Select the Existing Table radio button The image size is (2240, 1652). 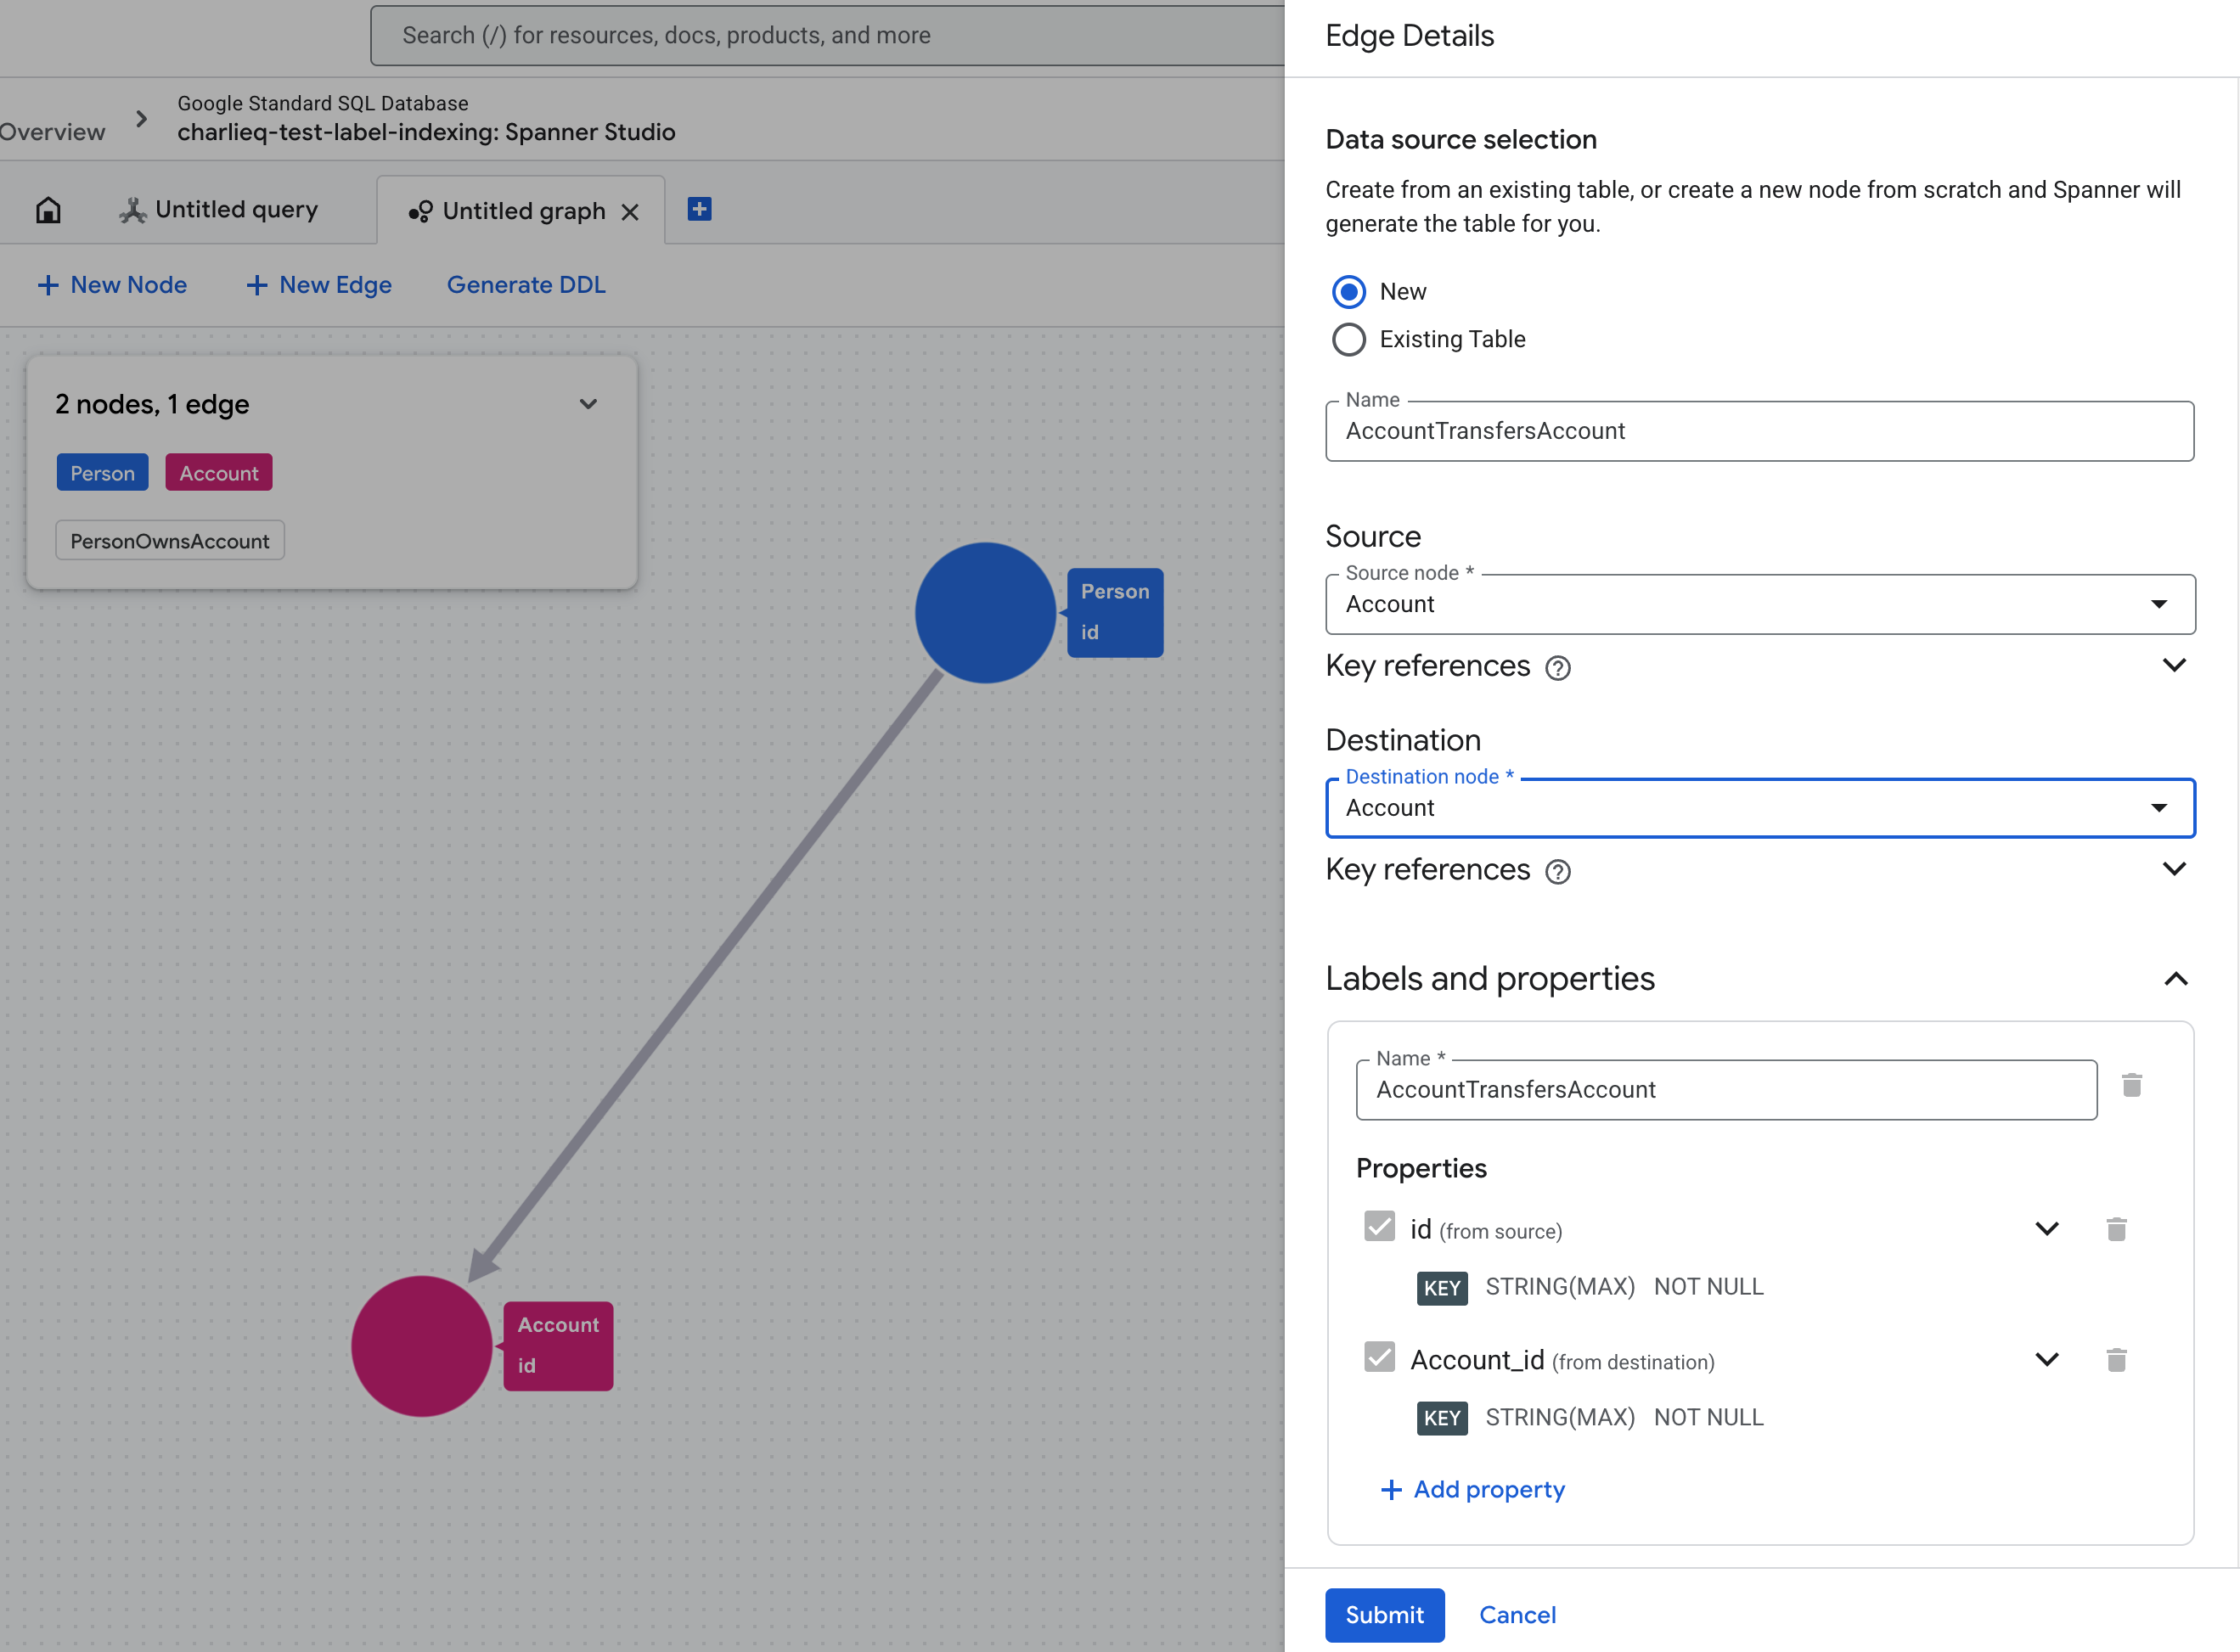tap(1349, 339)
